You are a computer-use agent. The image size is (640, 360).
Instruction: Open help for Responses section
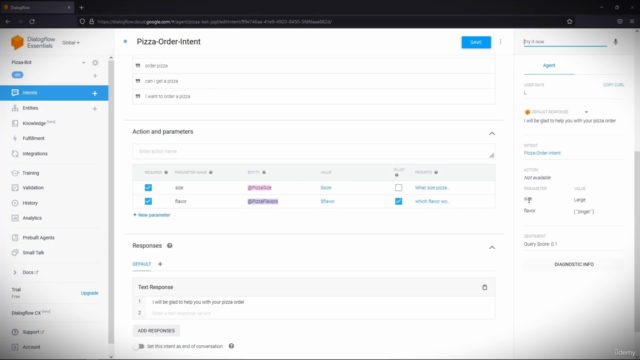click(170, 246)
